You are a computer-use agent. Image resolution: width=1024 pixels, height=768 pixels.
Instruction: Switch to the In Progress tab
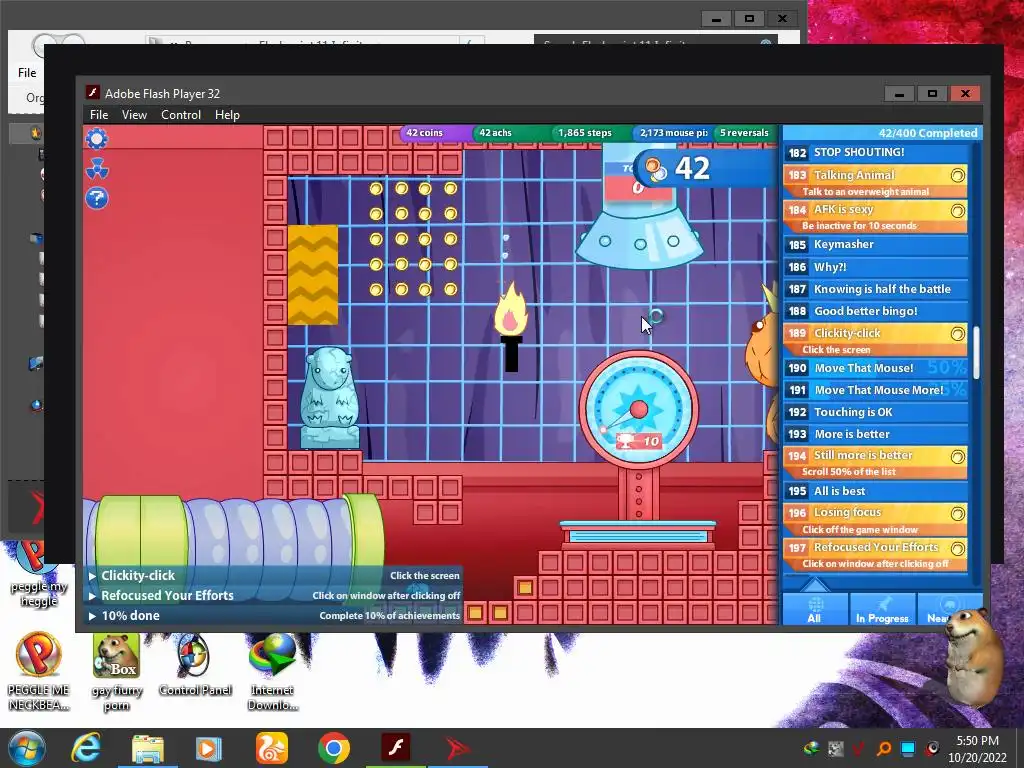tap(882, 609)
